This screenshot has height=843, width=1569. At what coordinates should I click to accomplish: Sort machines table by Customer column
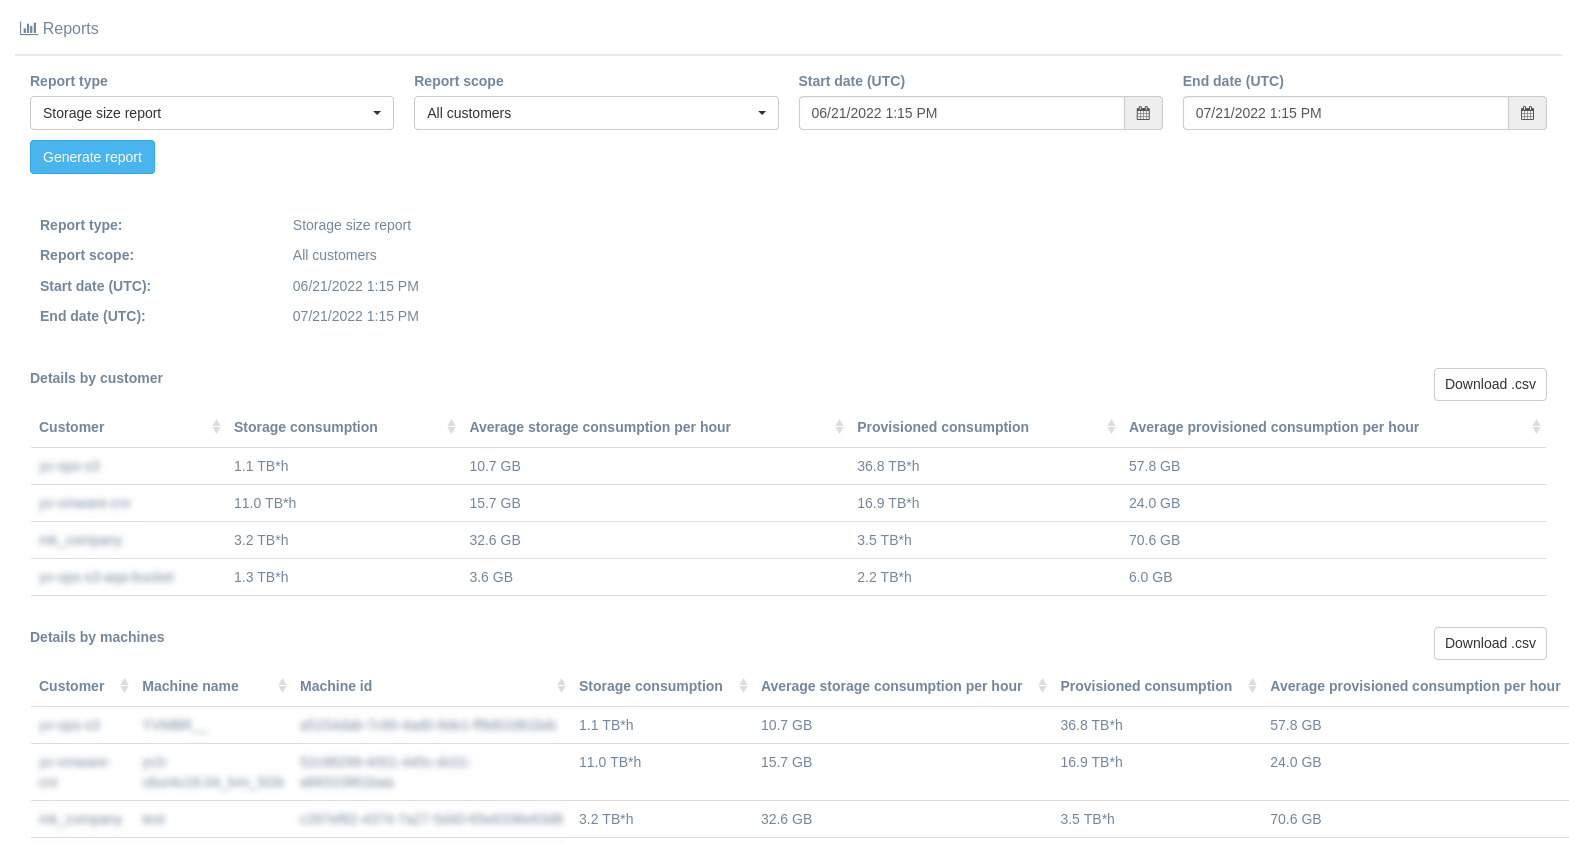coord(72,686)
